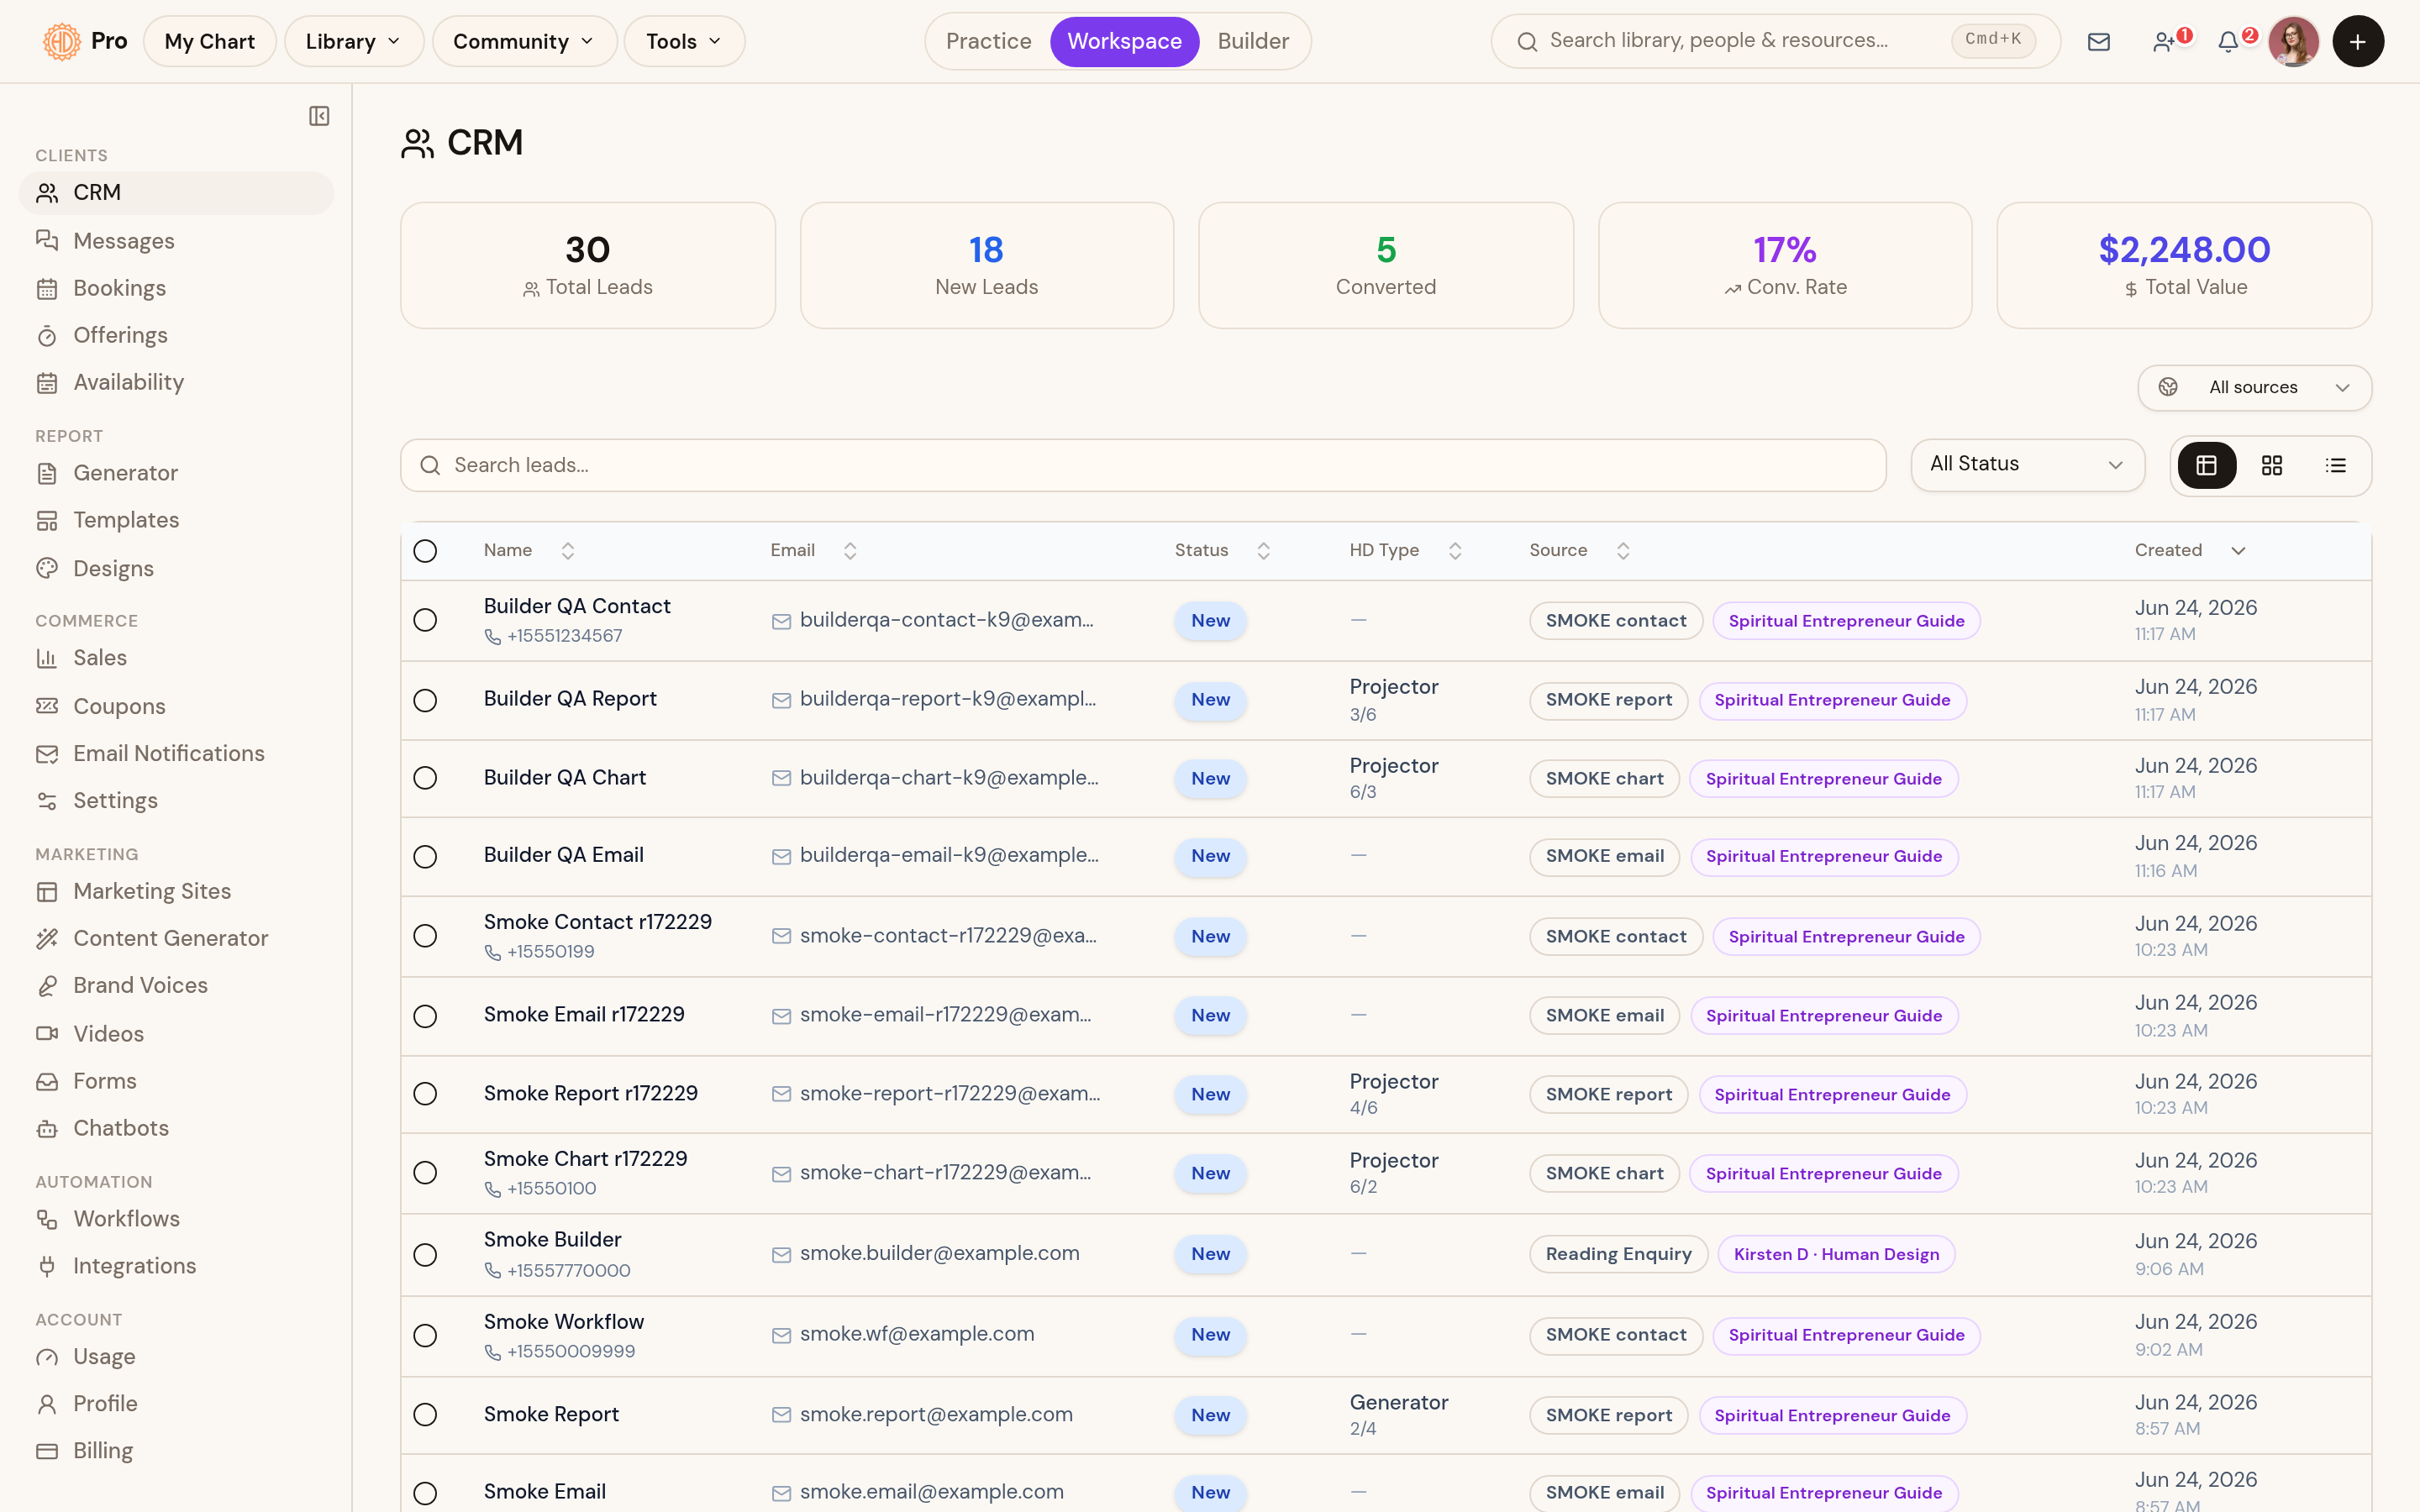Viewport: 2420px width, 1512px height.
Task: Click the Pro logo icon
Action: tap(61, 41)
